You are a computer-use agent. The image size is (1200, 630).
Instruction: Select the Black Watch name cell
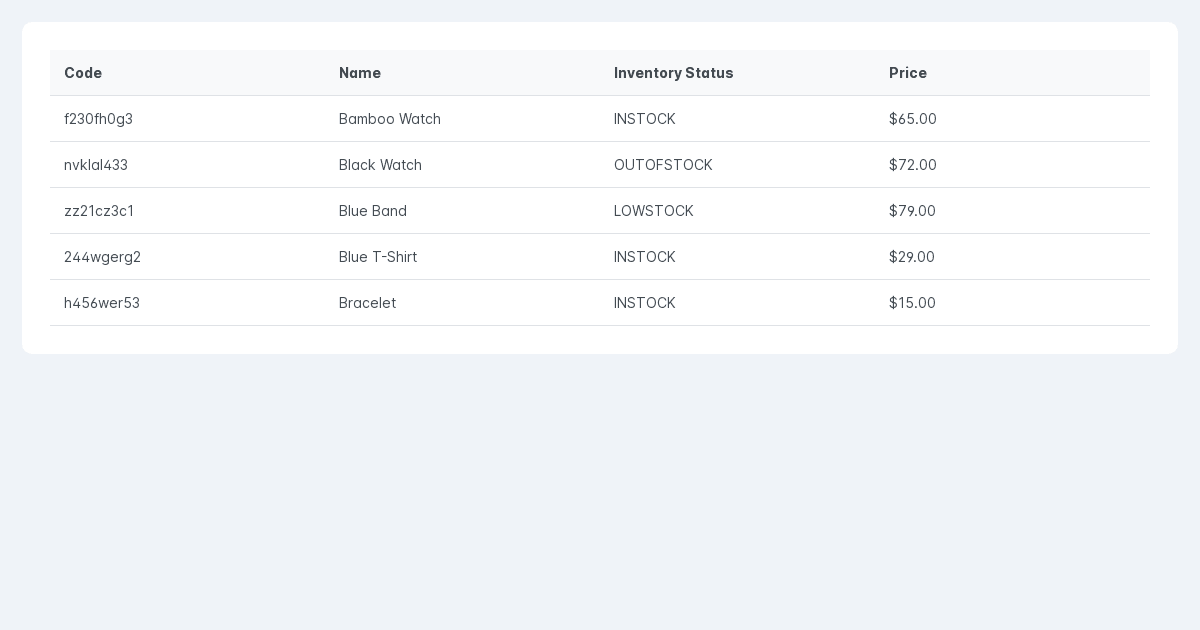coord(462,165)
